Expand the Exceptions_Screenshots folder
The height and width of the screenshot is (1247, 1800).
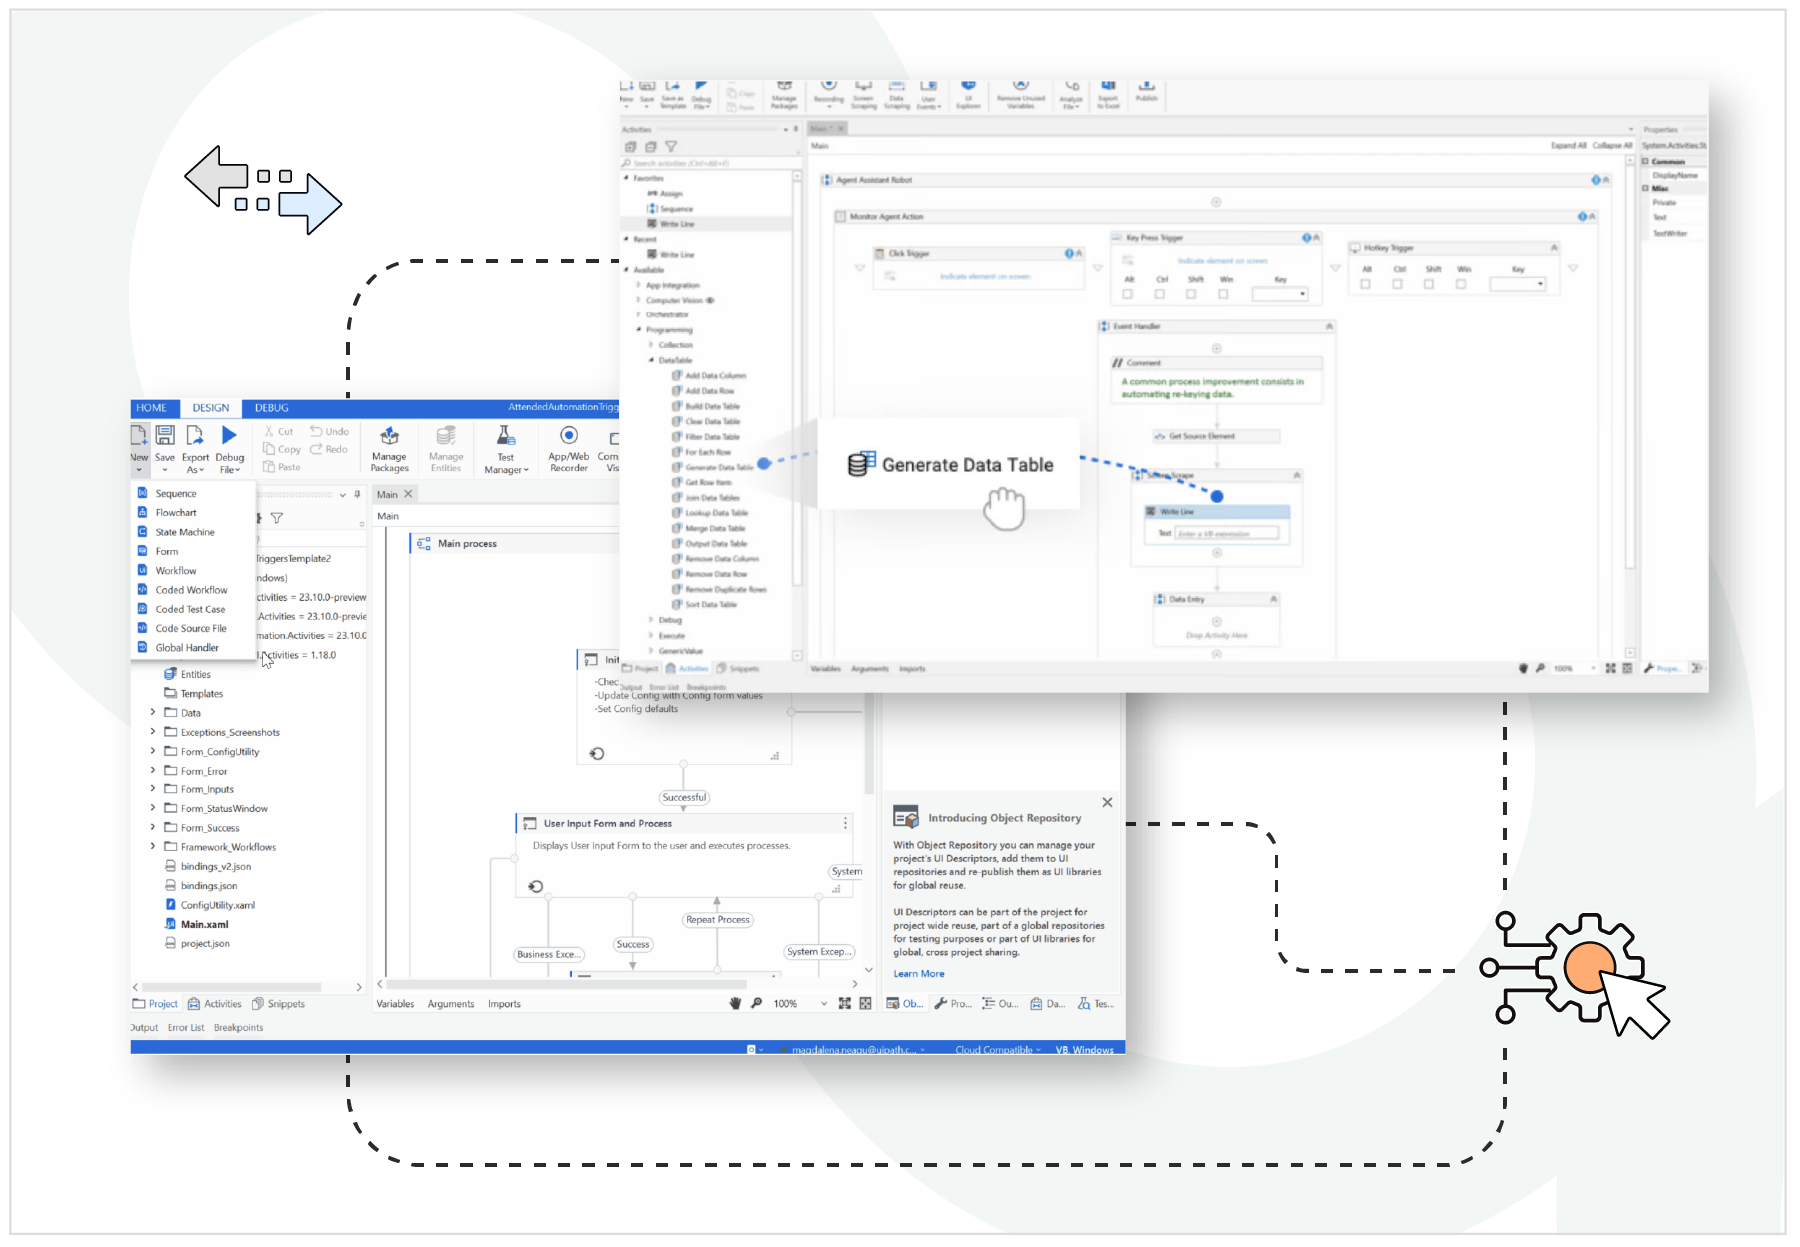pyautogui.click(x=153, y=732)
